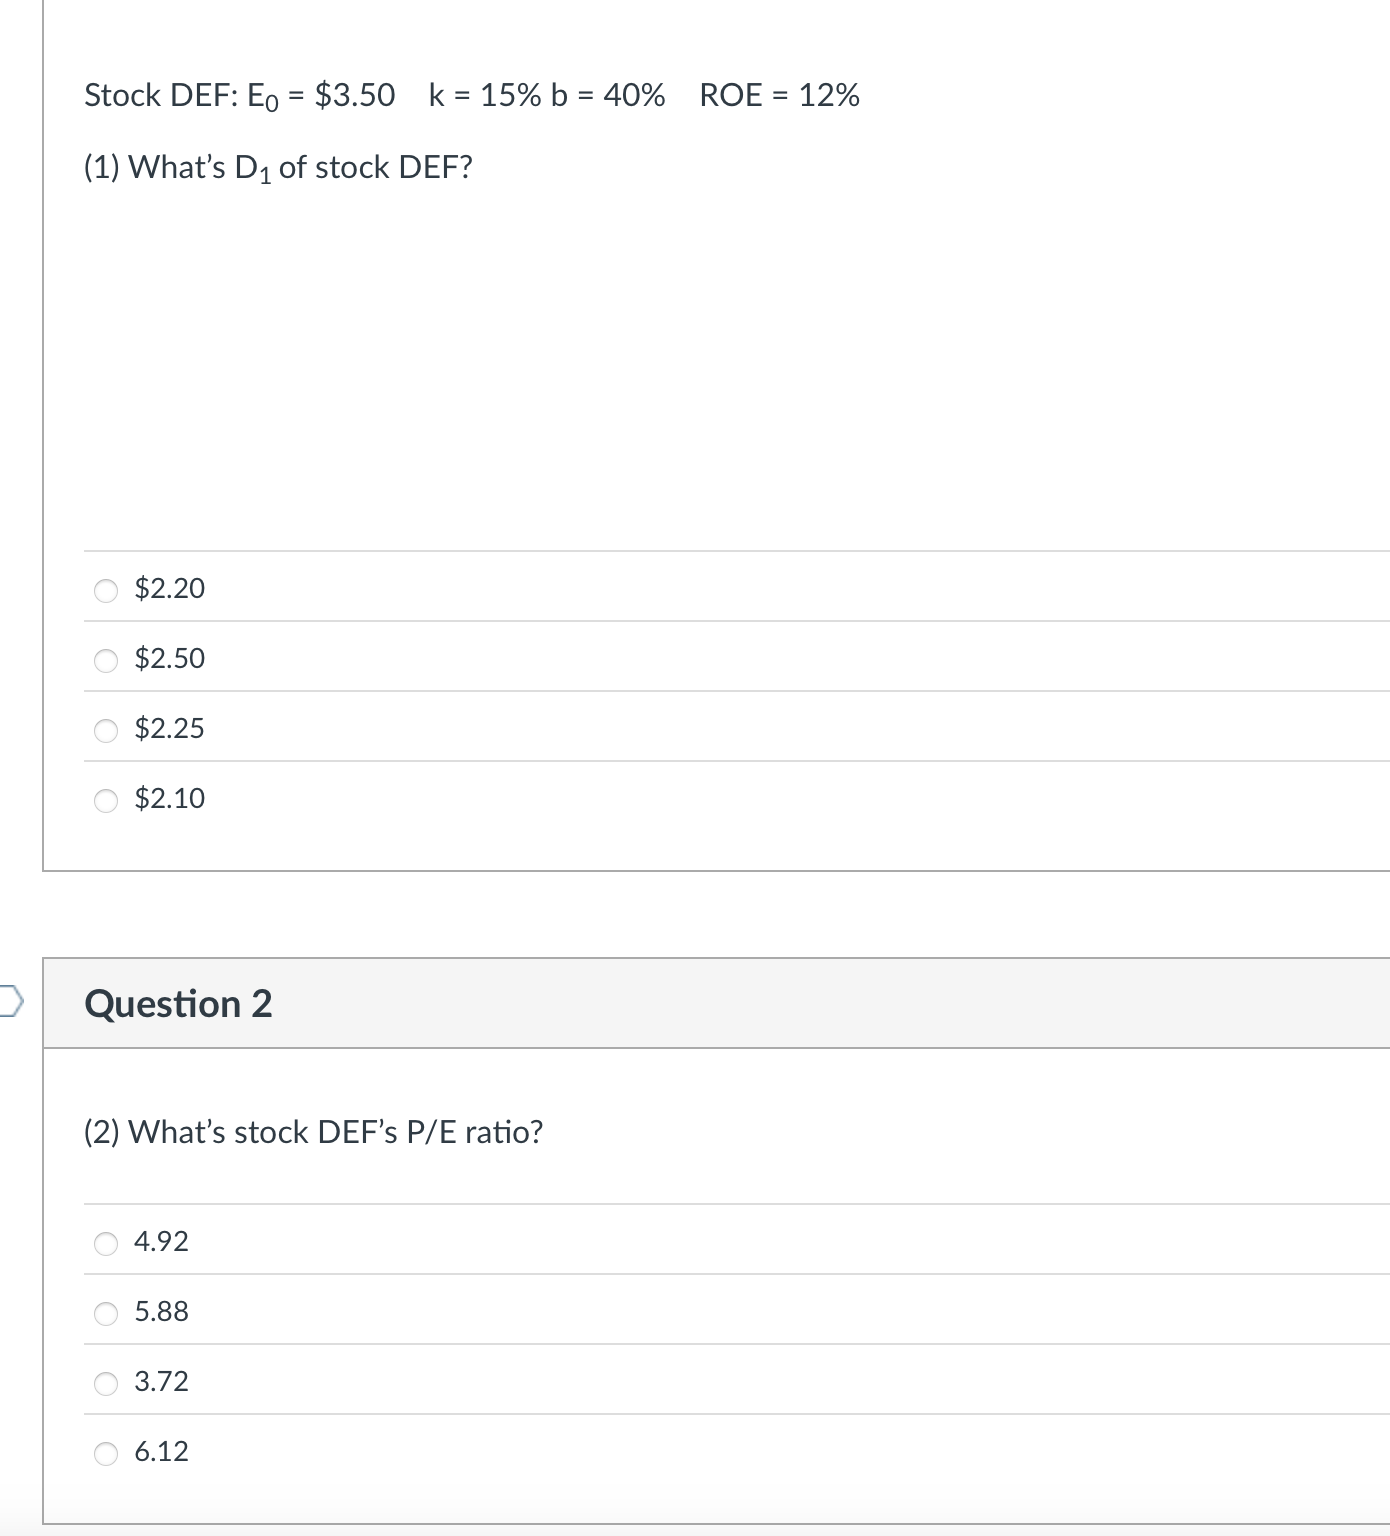
Task: Click the radio circle beside 6.12
Action: [x=106, y=1452]
